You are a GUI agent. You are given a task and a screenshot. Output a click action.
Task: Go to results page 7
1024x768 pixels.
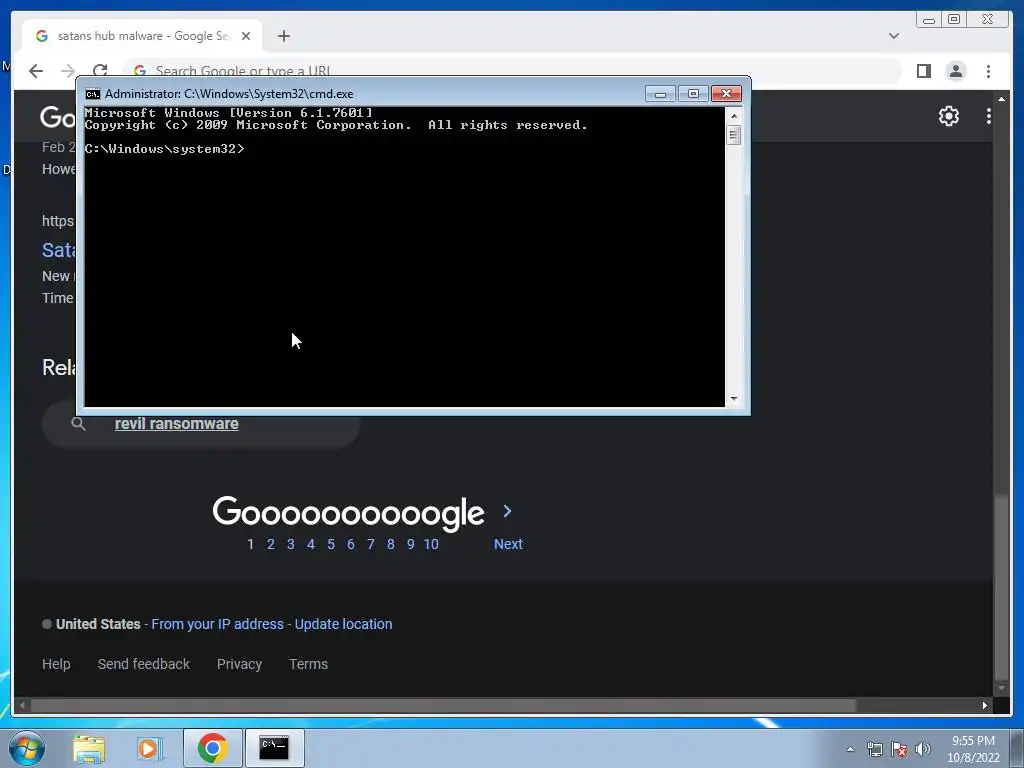[371, 544]
